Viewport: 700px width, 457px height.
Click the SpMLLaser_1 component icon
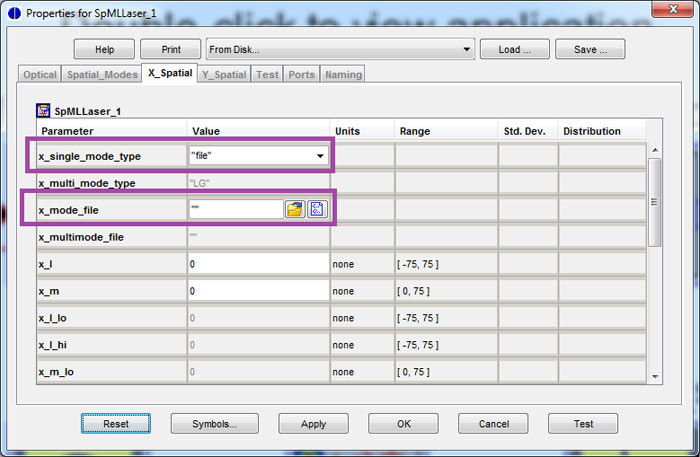click(x=43, y=111)
